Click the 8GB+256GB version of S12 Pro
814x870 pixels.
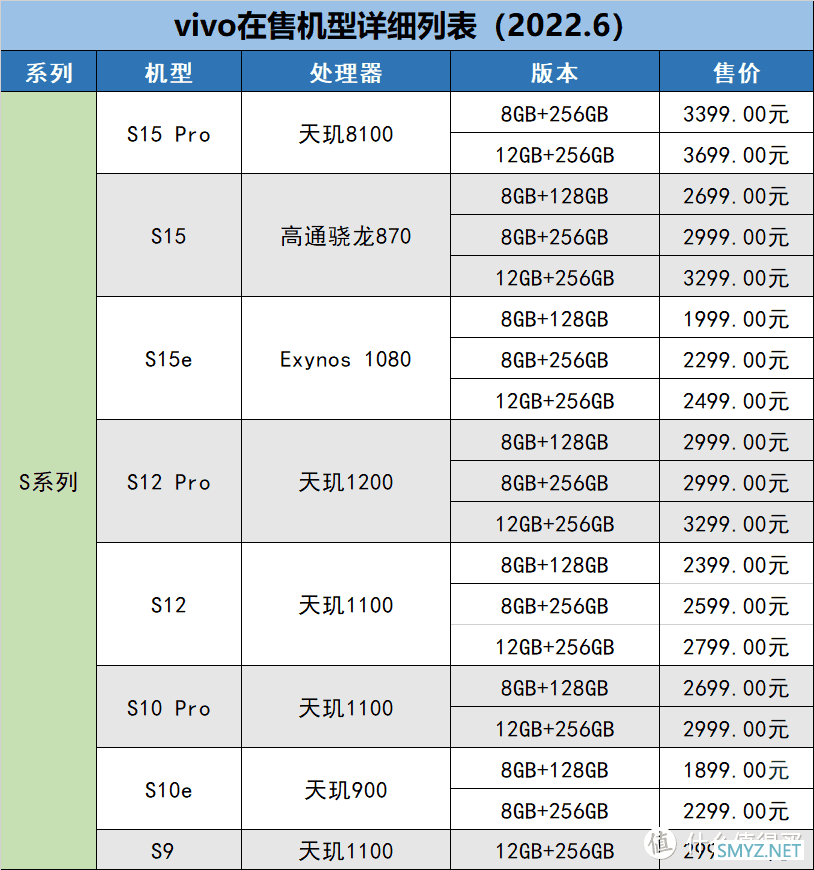(x=555, y=482)
